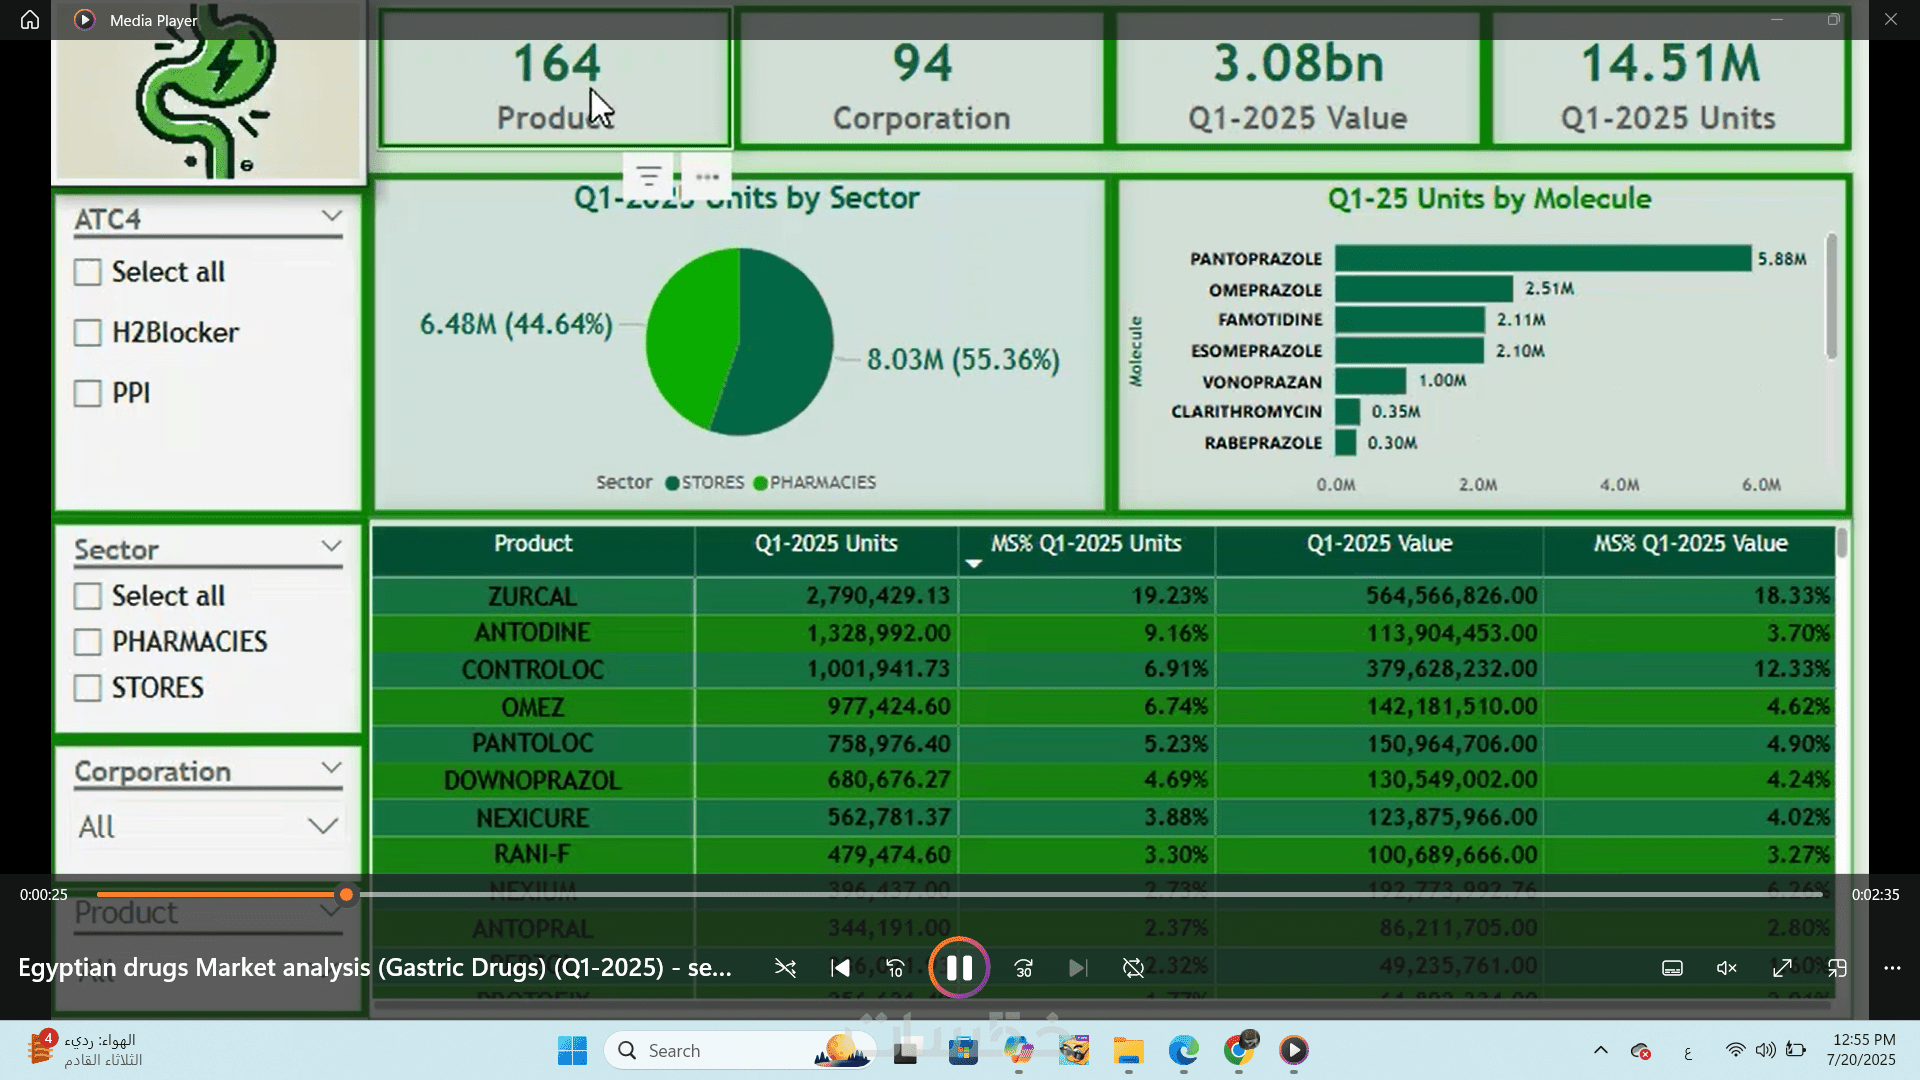Click the Product column header

tap(533, 544)
